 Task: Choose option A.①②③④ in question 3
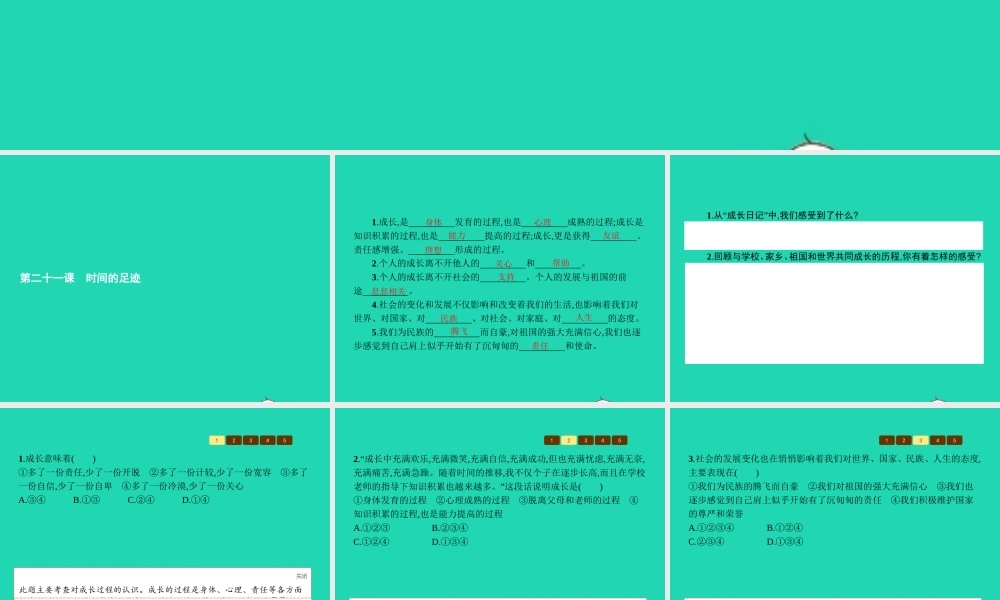[711, 528]
